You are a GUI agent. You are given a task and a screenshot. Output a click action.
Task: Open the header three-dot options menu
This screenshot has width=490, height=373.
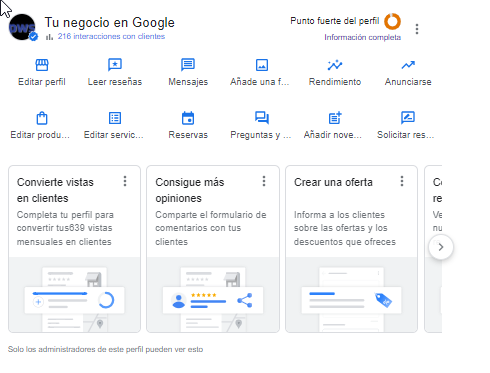(417, 29)
